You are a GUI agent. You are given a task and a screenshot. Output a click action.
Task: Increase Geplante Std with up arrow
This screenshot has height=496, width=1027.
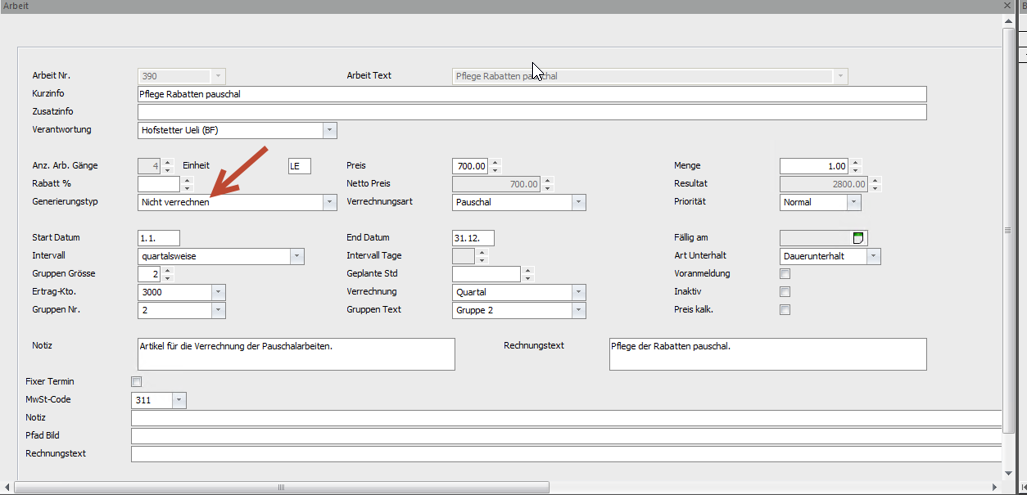(529, 270)
